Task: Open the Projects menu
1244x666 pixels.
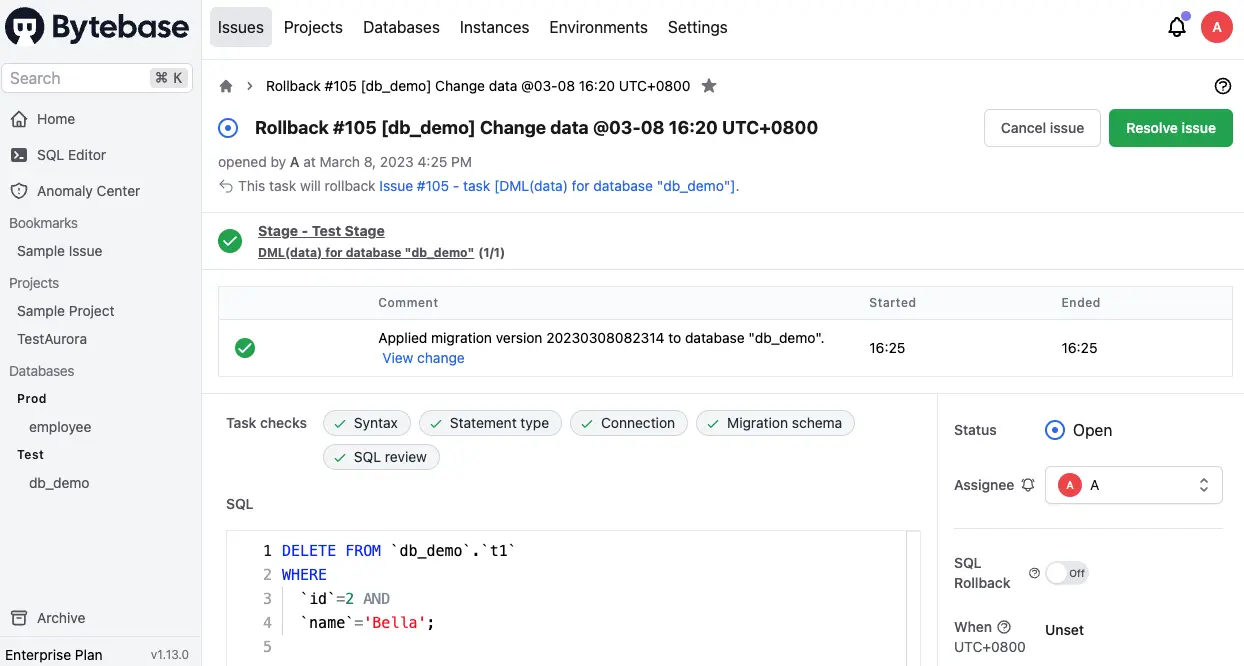Action: pos(313,27)
